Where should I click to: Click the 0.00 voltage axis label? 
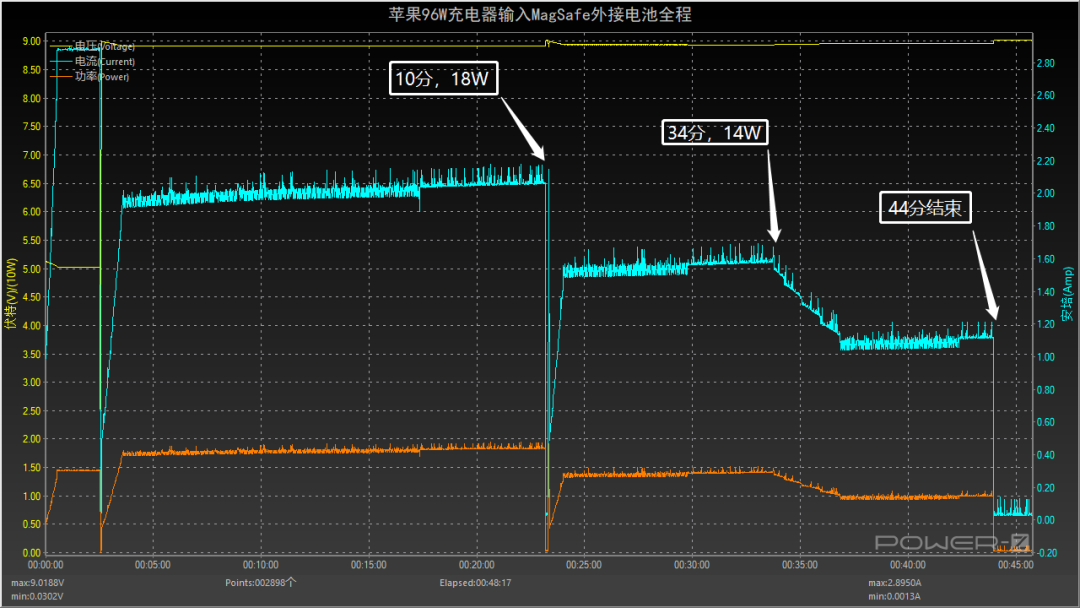pos(32,552)
